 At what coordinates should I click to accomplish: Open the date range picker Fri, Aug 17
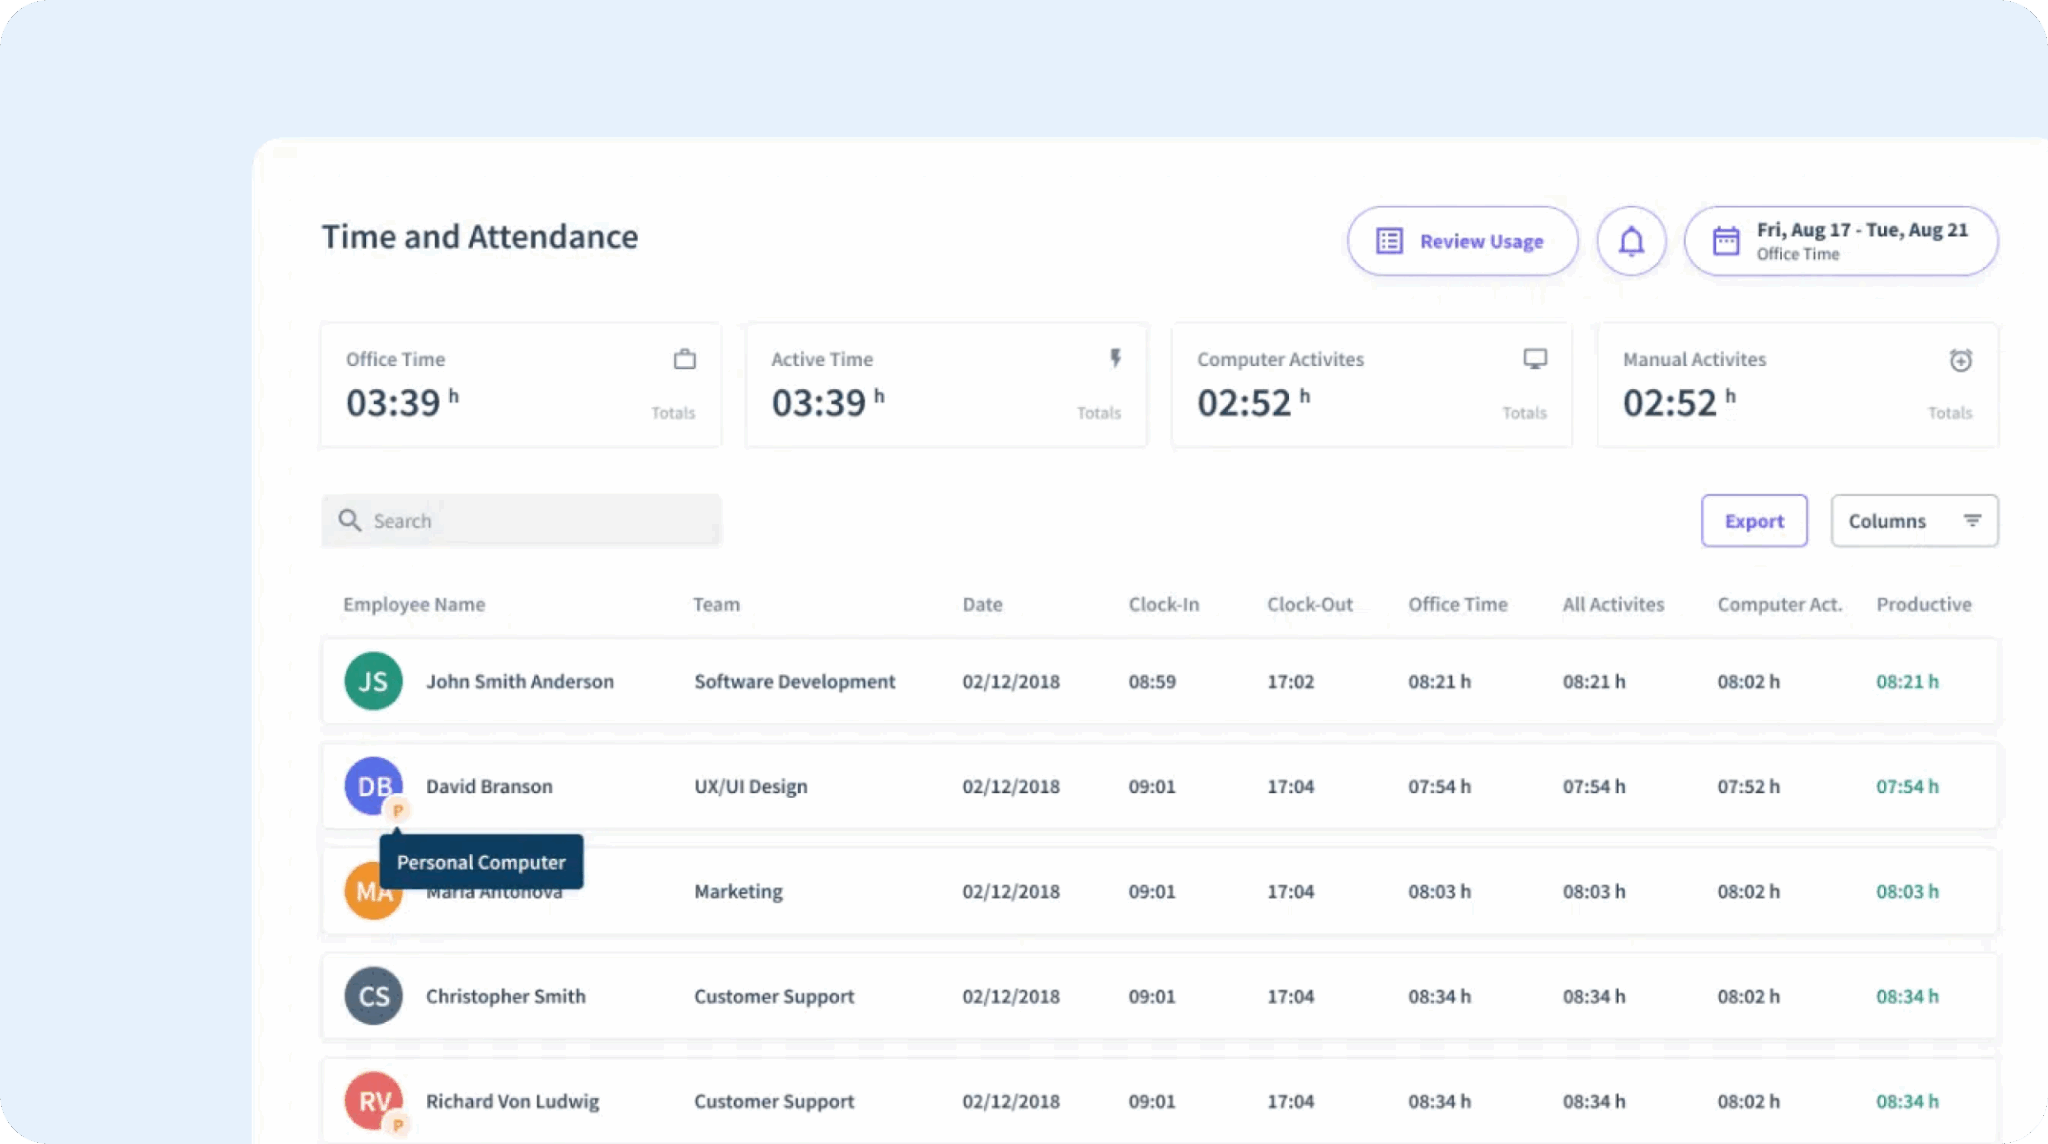1840,241
